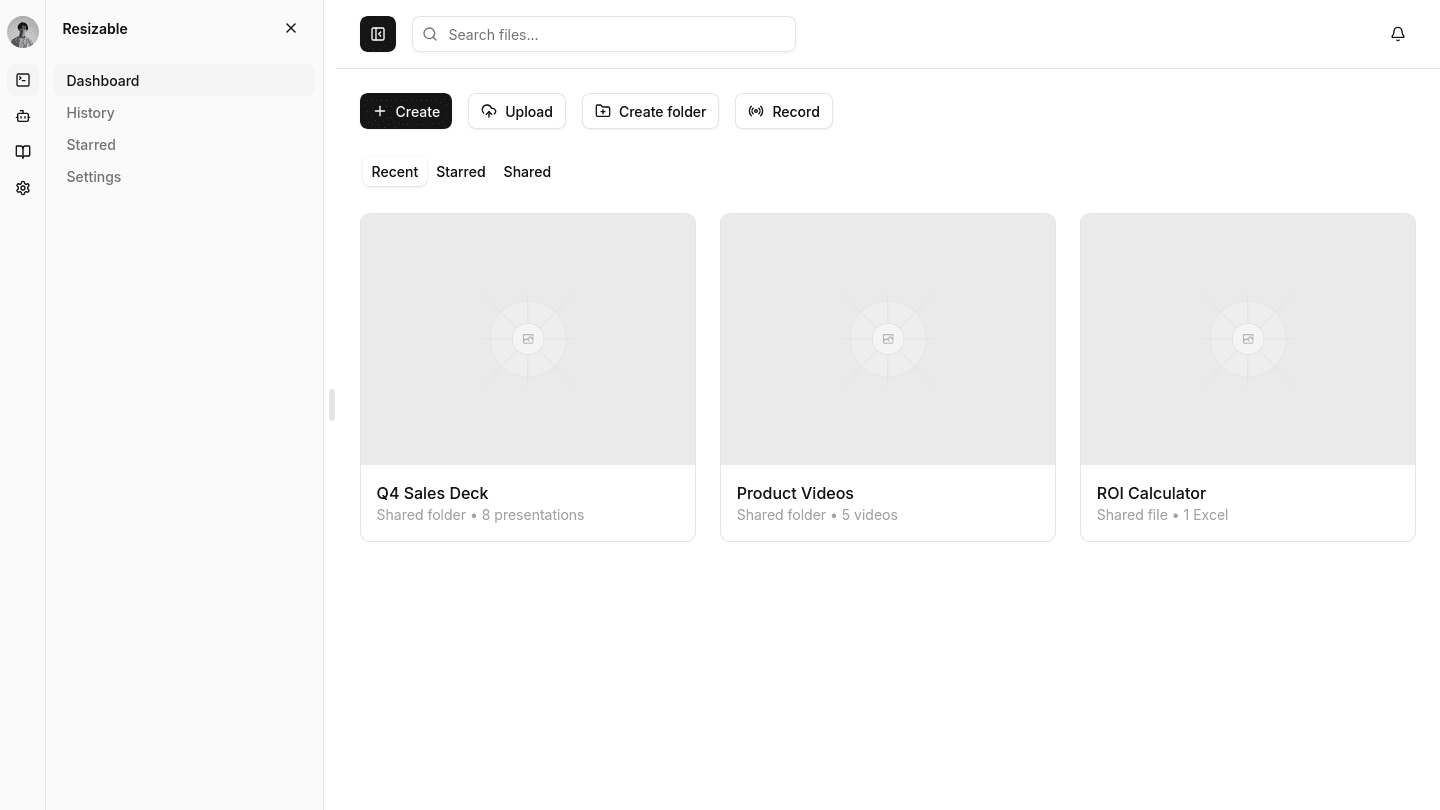Click the Upload button

tap(517, 111)
